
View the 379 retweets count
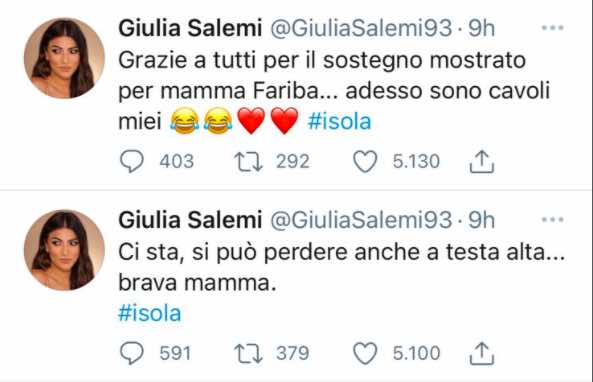[x=293, y=353]
